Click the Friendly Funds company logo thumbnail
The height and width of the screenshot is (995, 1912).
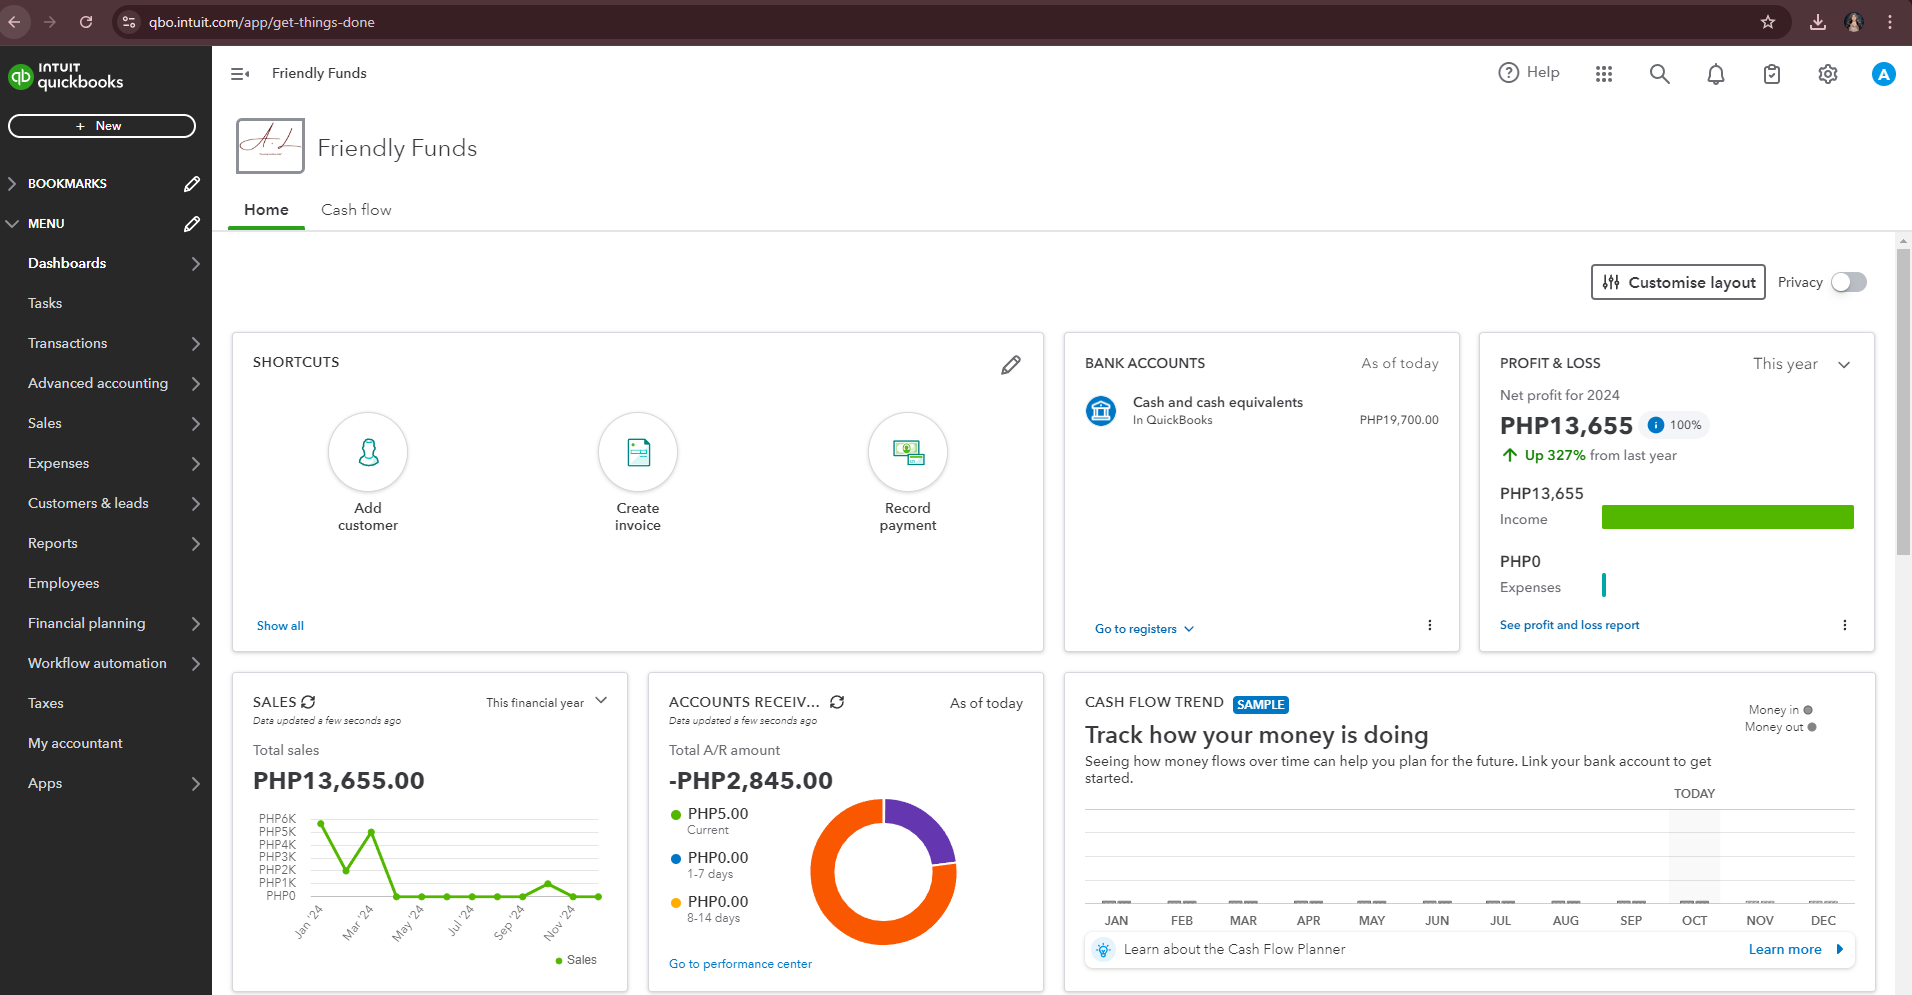270,146
